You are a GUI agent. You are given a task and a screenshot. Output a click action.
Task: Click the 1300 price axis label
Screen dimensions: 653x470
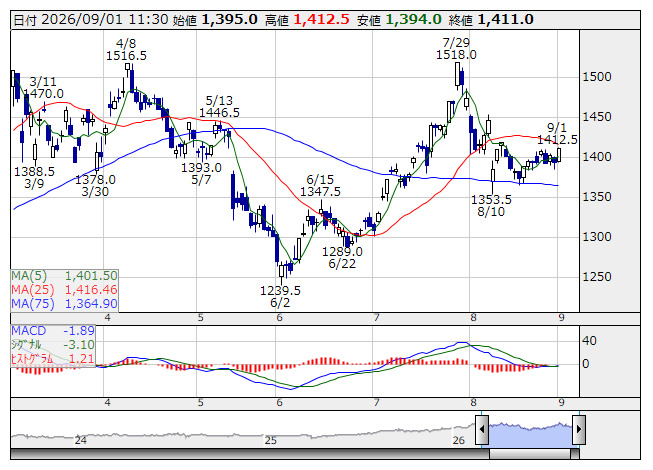(x=597, y=237)
